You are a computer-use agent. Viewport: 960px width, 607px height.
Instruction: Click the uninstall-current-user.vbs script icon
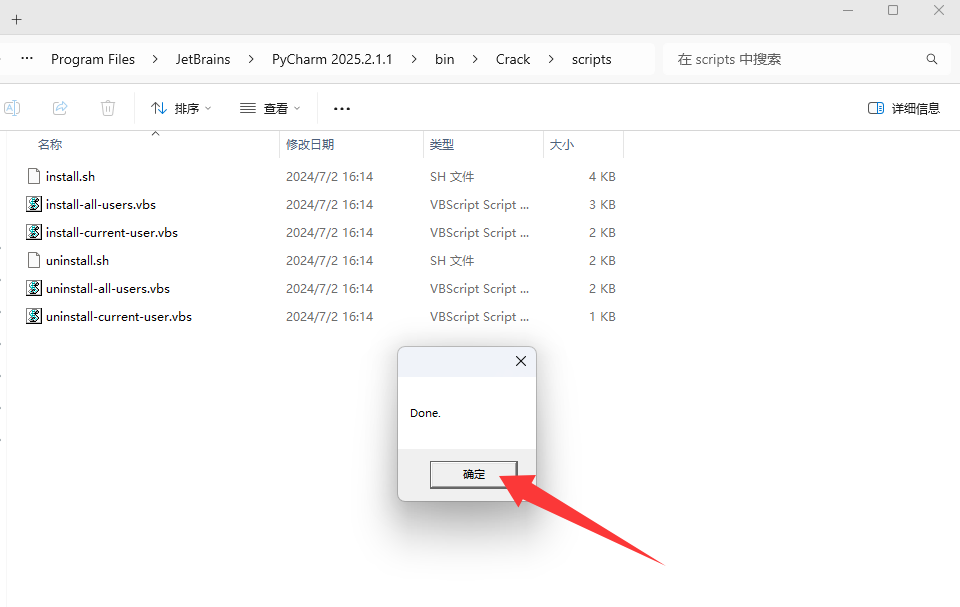pyautogui.click(x=34, y=317)
